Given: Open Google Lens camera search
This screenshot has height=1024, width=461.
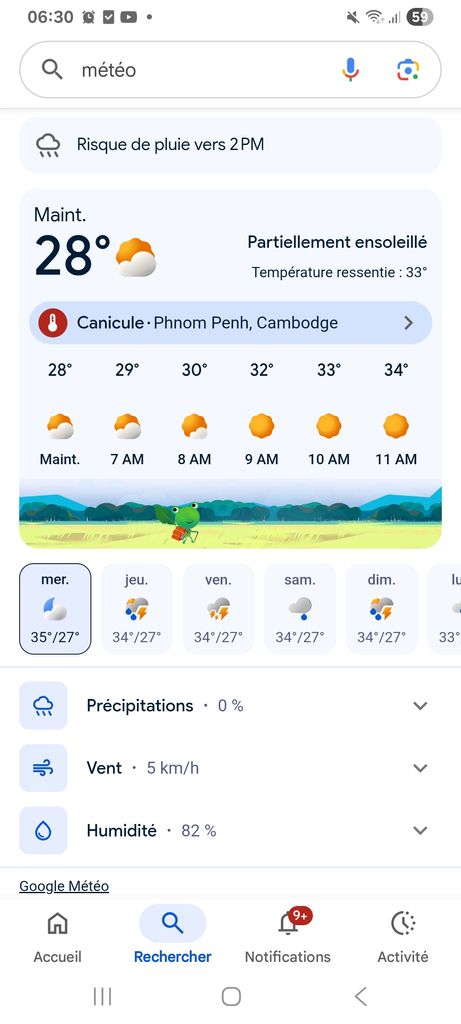Looking at the screenshot, I should pos(407,69).
